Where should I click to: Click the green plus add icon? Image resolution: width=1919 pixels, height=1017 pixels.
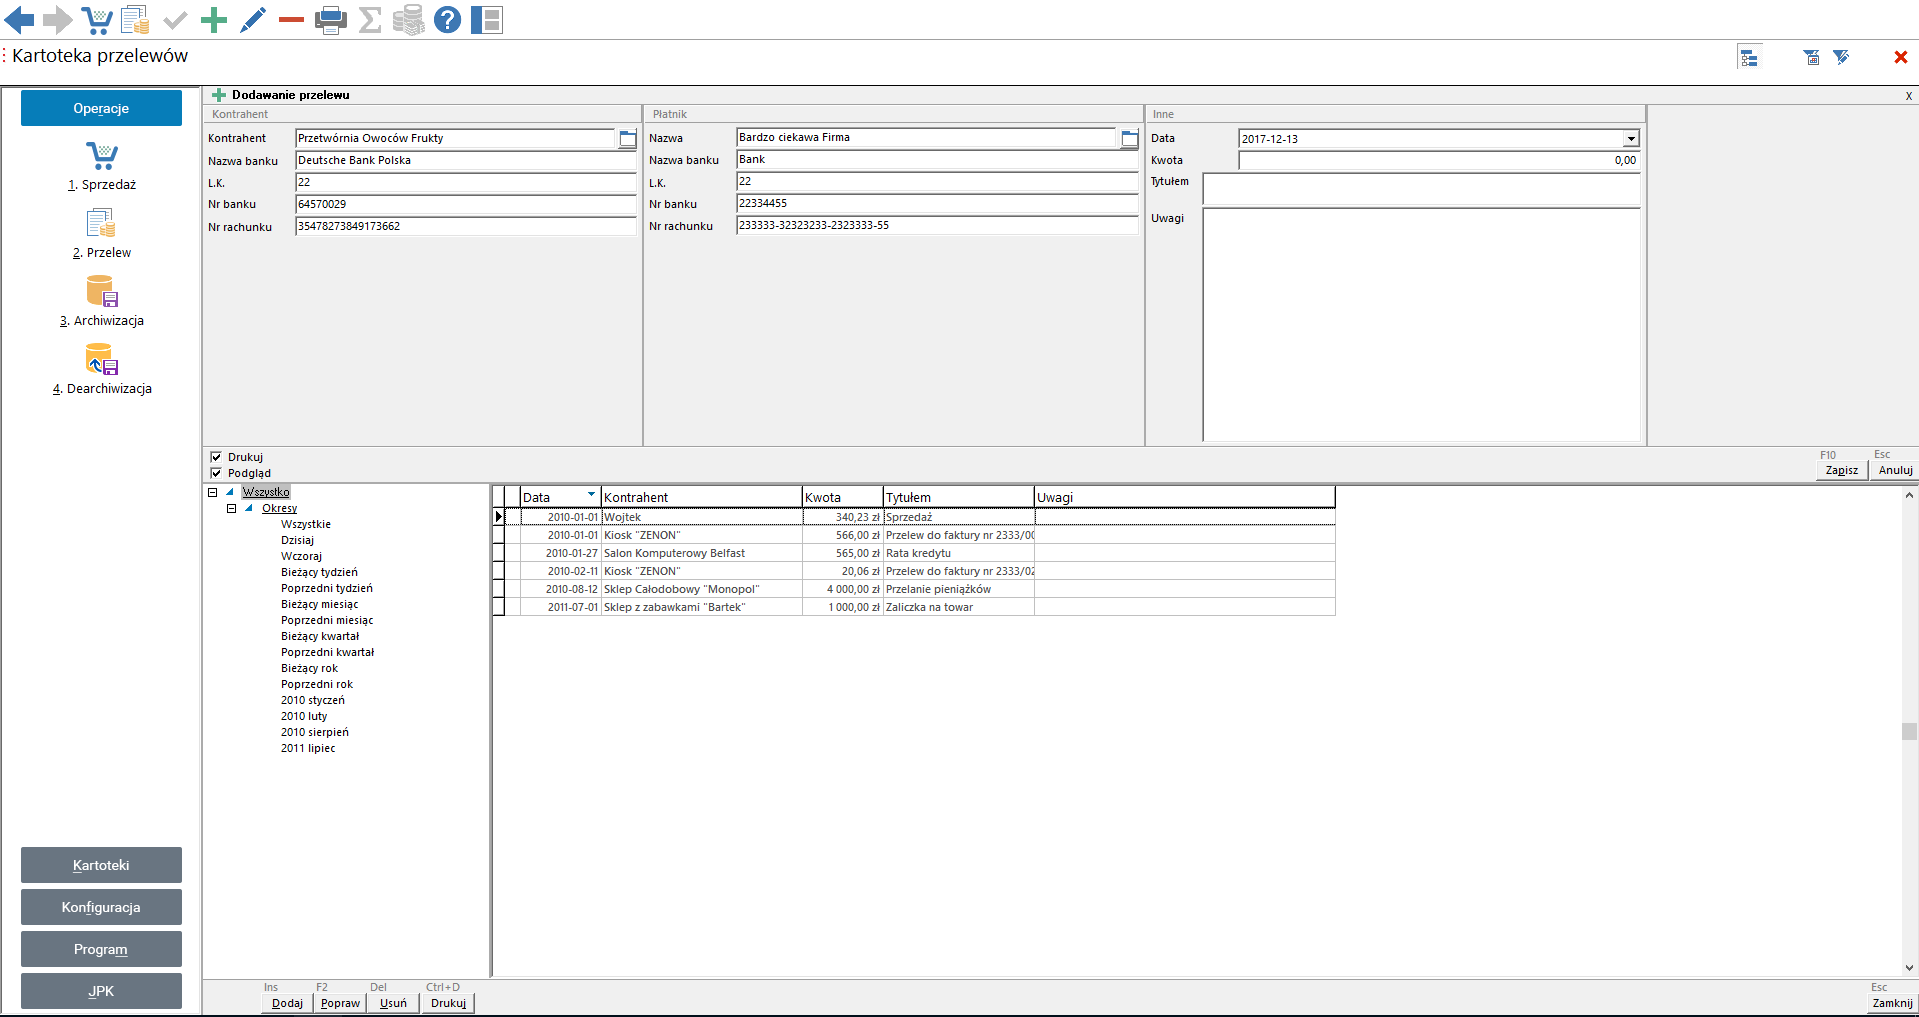tap(213, 19)
